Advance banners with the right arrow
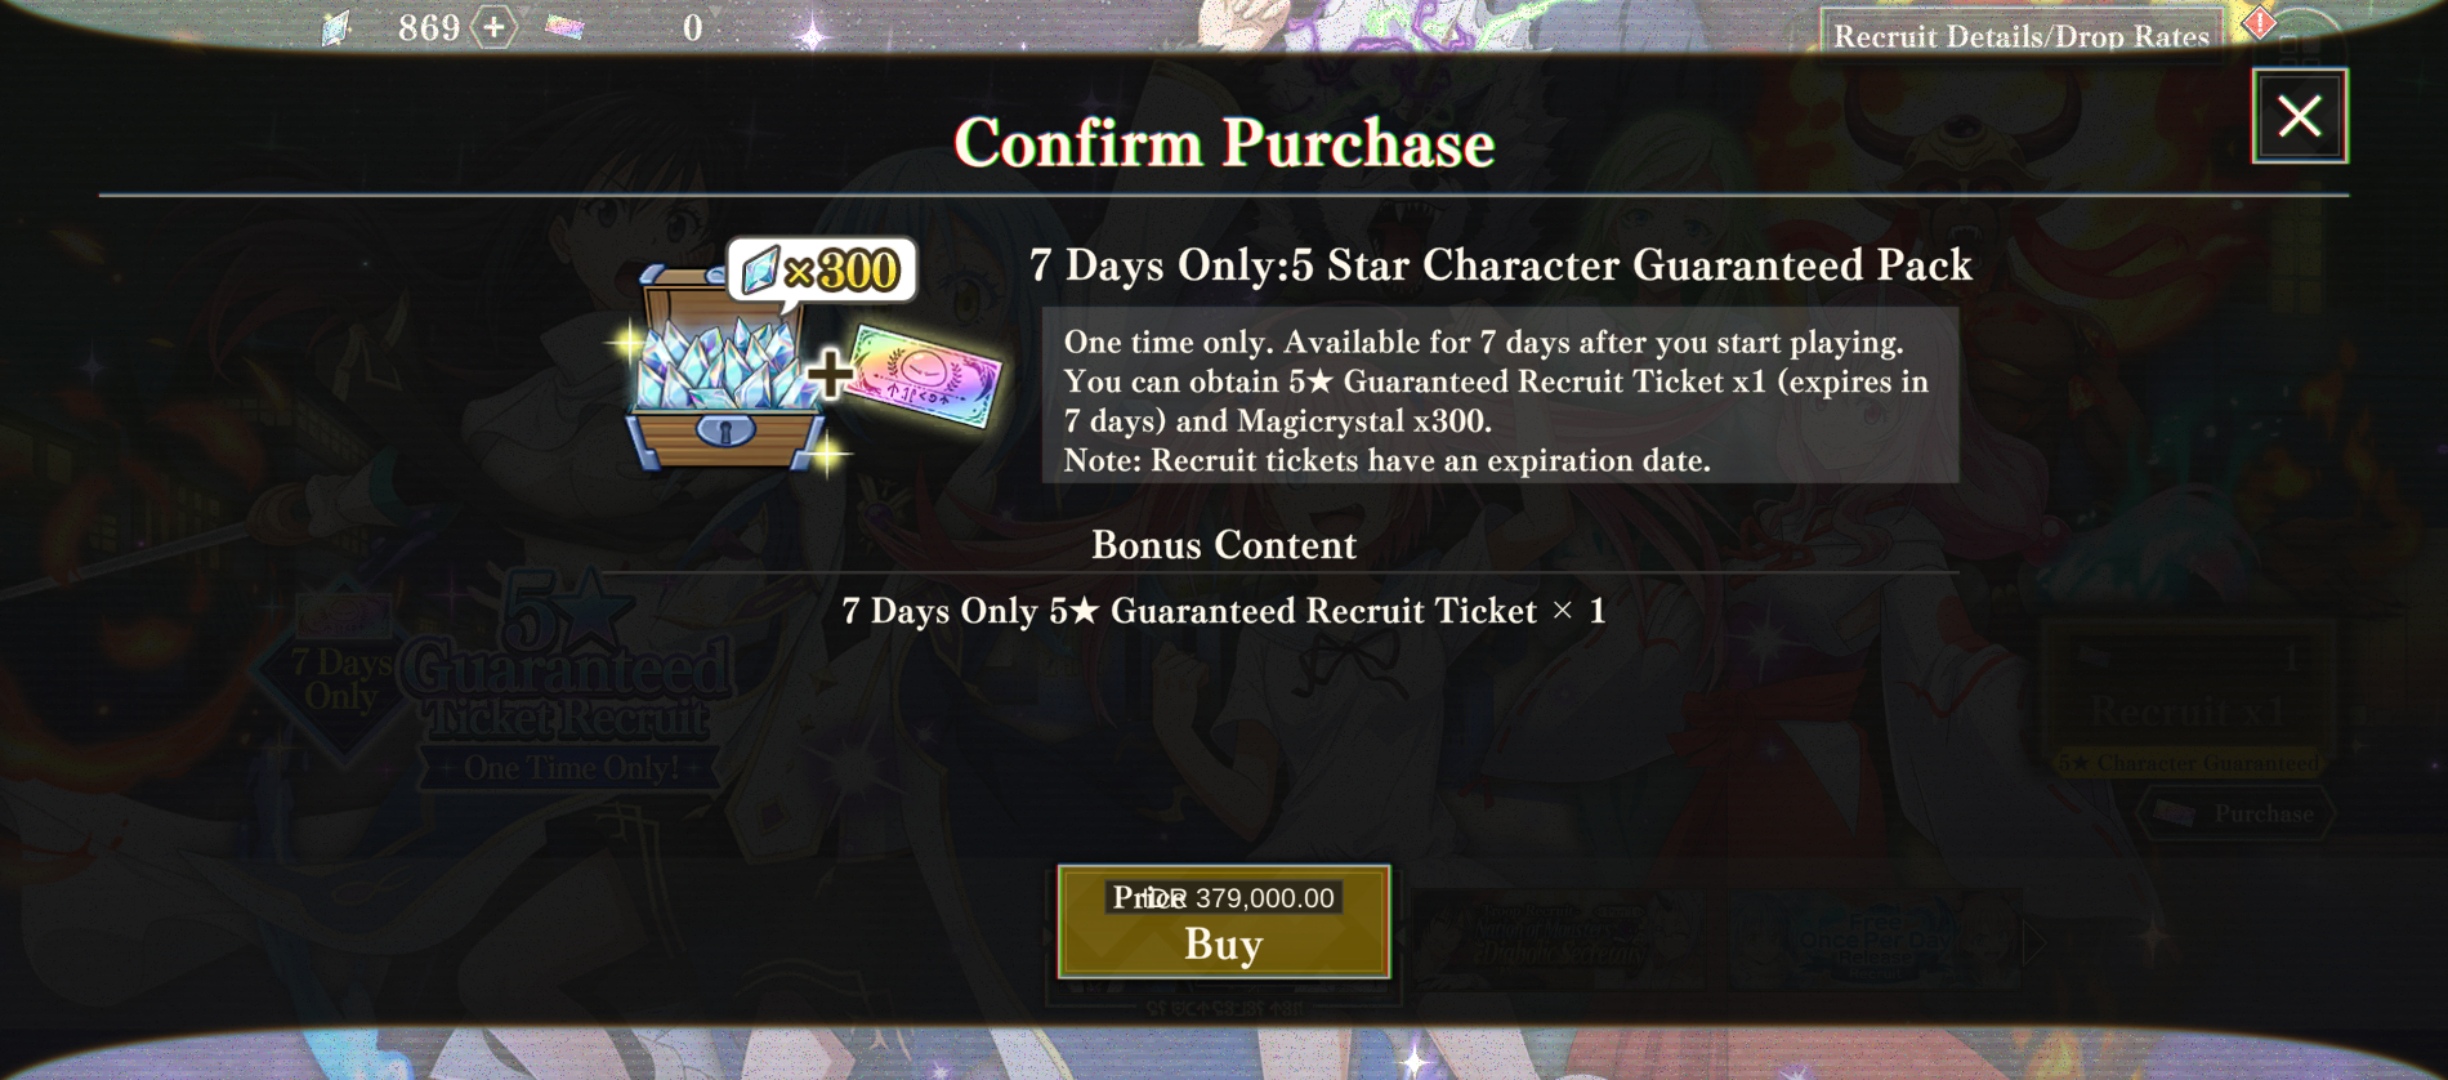2448x1080 pixels. 2036,942
